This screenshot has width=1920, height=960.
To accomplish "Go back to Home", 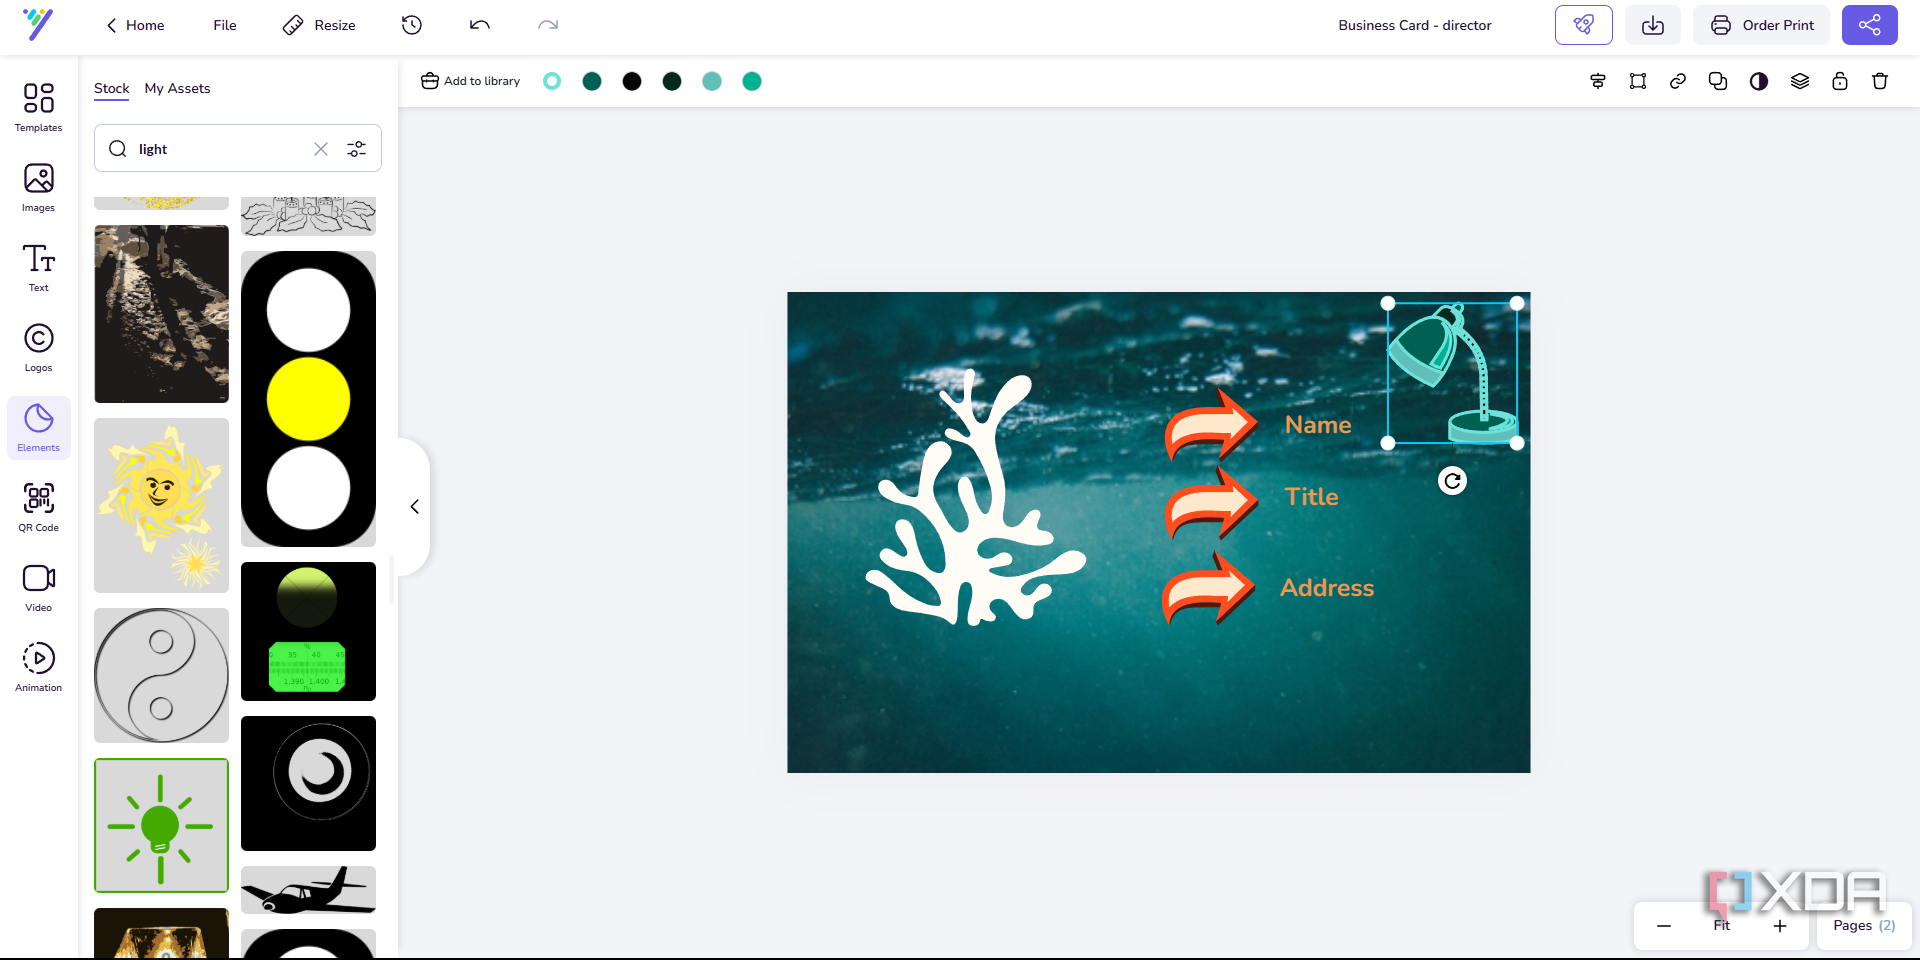I will pos(135,25).
